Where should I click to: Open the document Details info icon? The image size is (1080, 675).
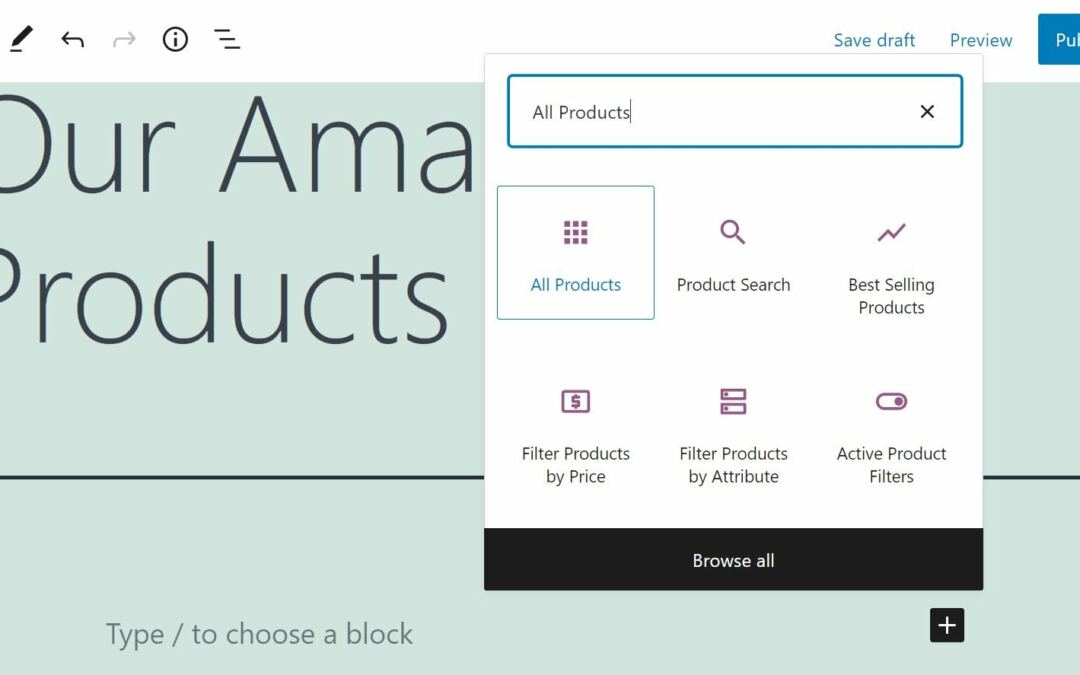(175, 40)
